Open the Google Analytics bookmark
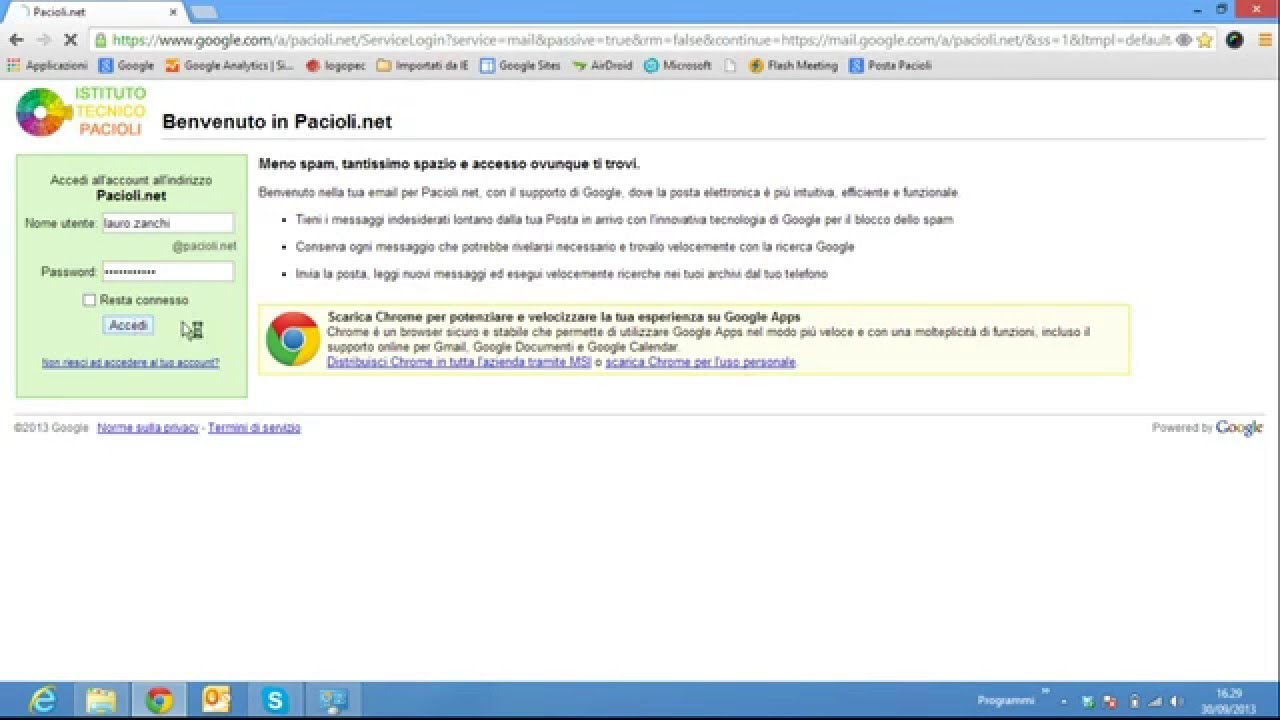Screen dimensions: 1280x720 tap(229, 65)
